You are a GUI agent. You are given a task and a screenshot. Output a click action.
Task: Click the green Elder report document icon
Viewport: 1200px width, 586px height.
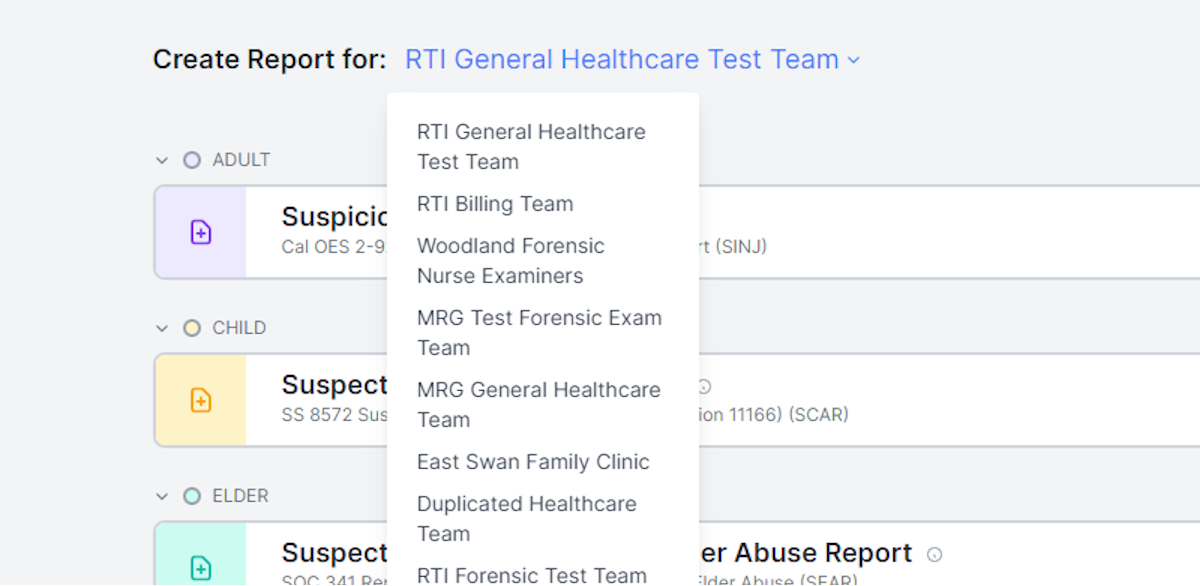[201, 568]
